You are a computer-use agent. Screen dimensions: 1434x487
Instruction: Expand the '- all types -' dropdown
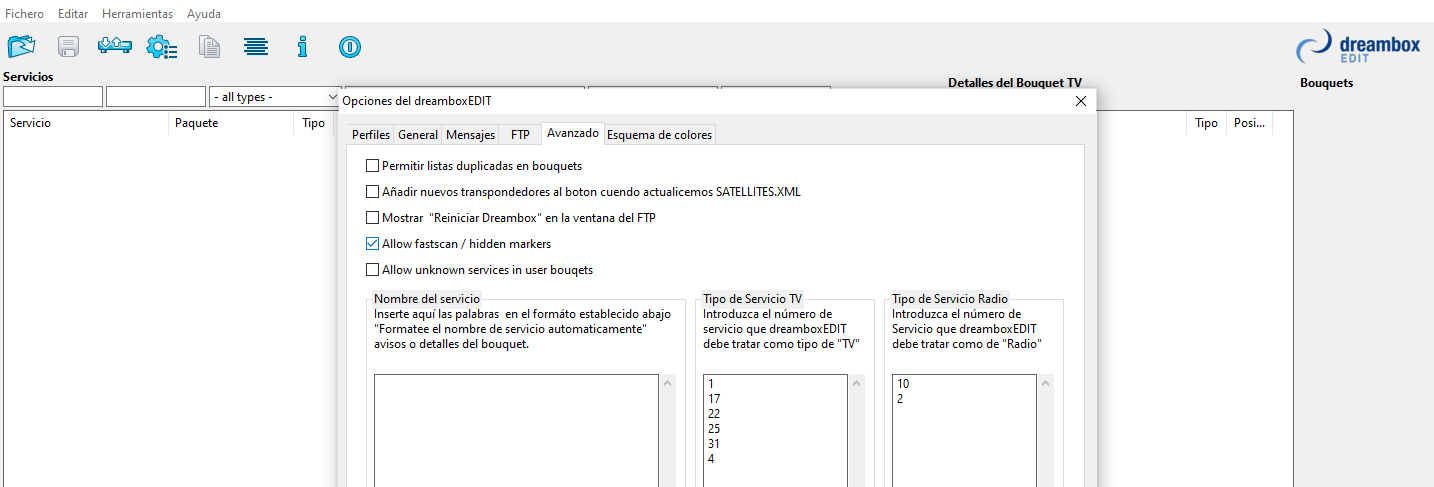(x=275, y=97)
